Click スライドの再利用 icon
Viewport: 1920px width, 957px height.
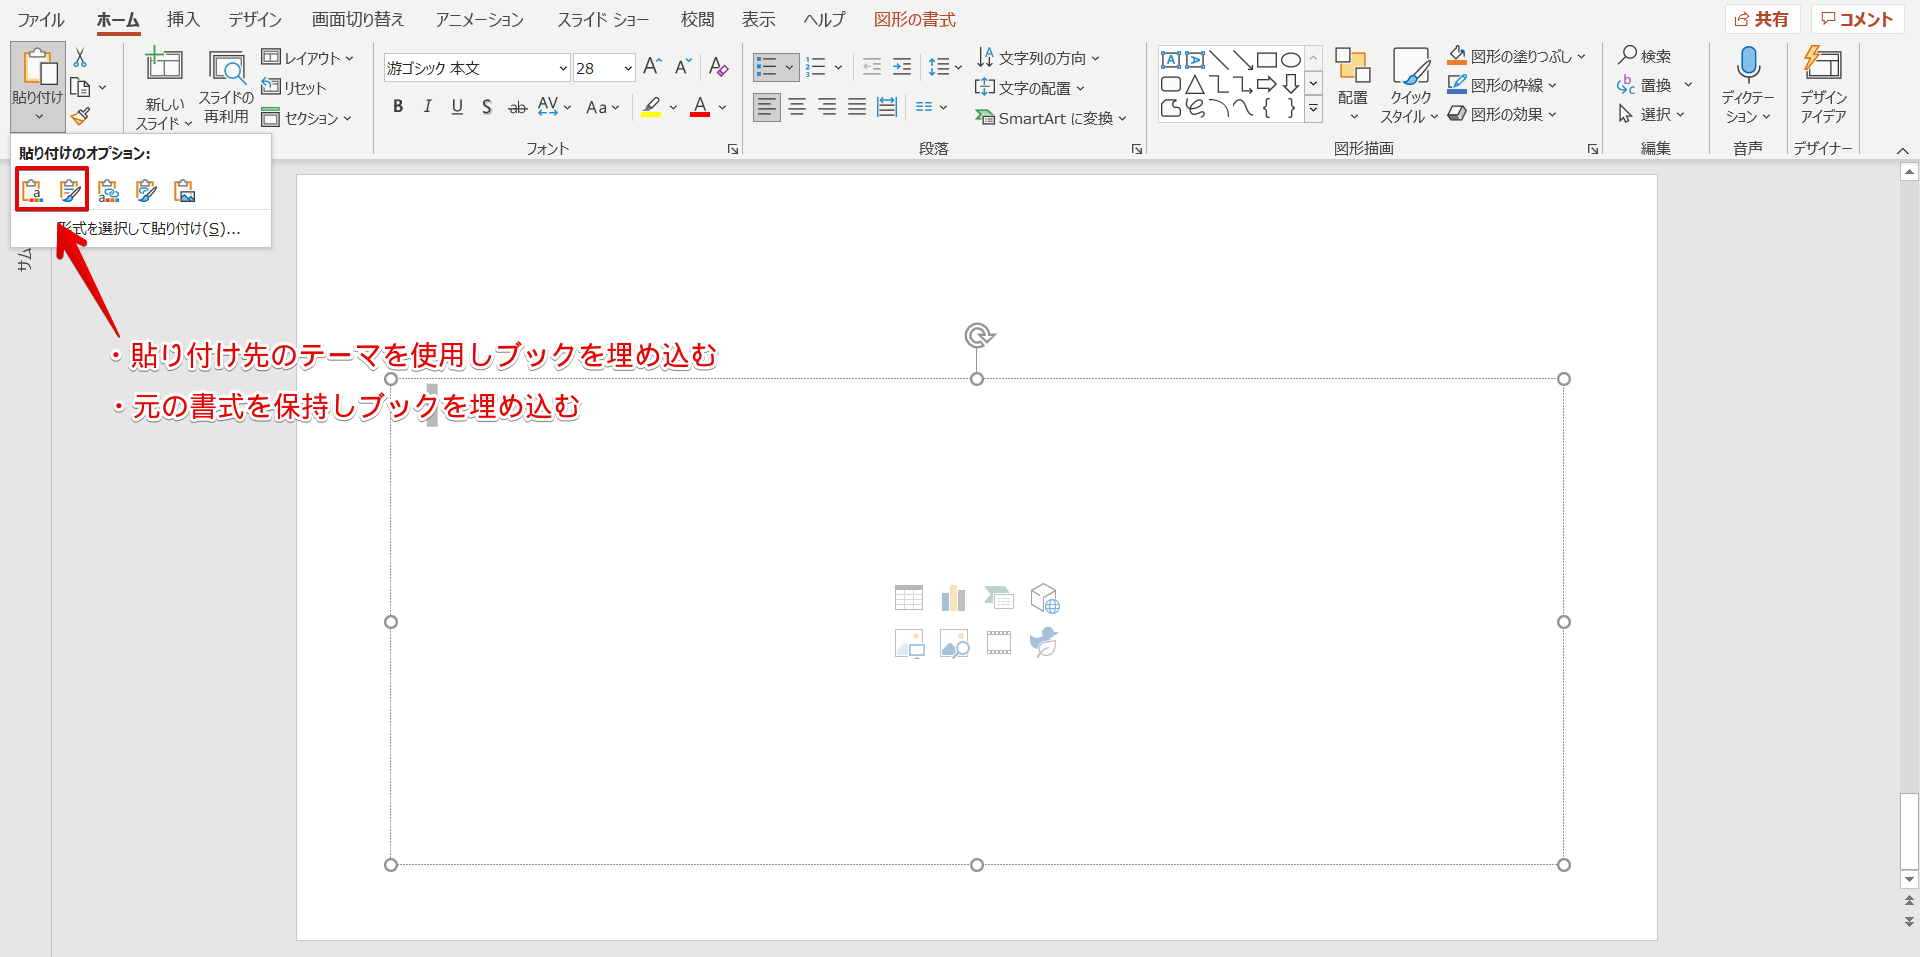[x=227, y=66]
